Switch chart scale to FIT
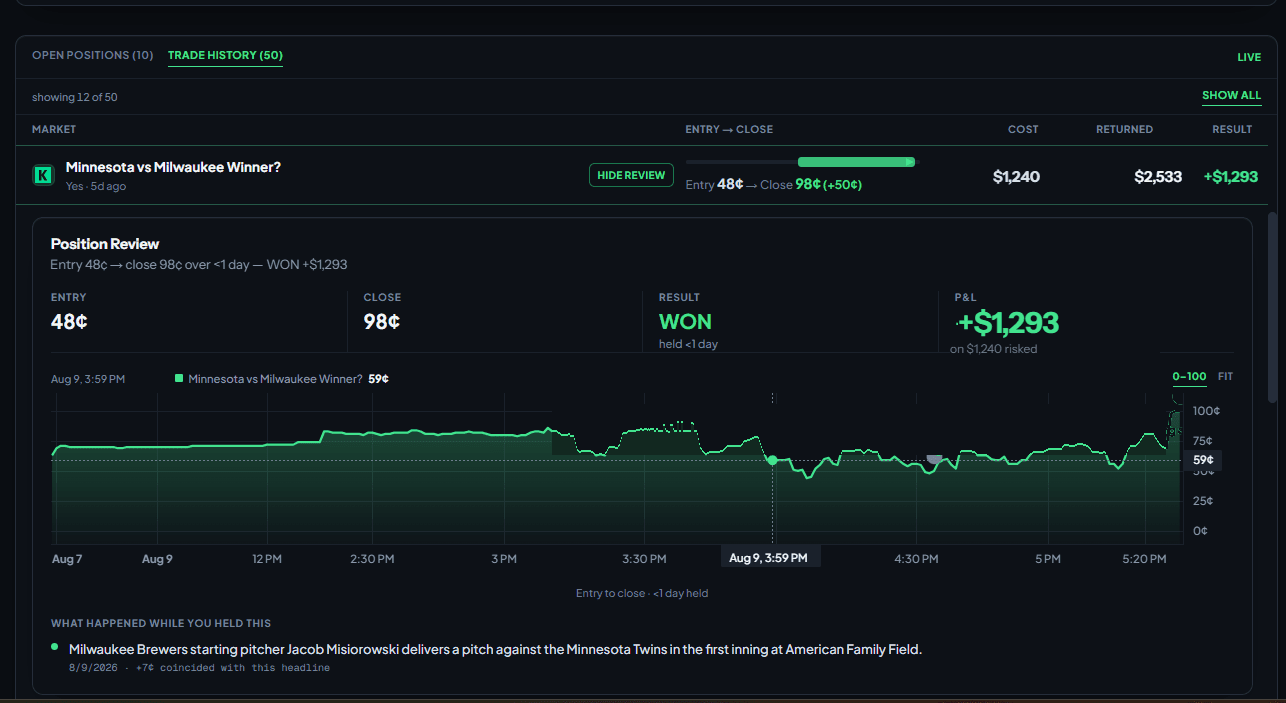This screenshot has height=703, width=1286. point(1225,377)
